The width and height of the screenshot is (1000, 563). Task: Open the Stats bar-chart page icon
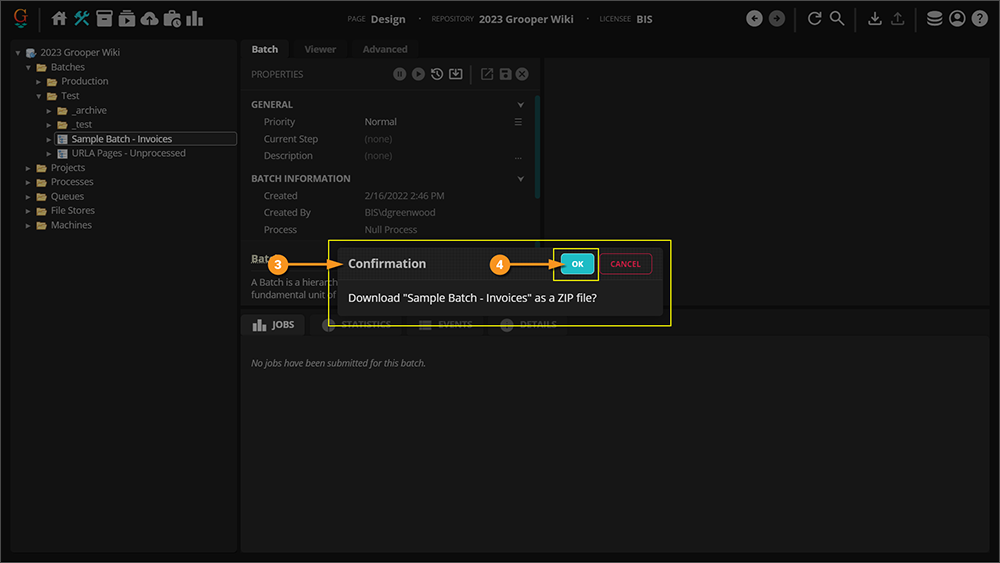[195, 18]
